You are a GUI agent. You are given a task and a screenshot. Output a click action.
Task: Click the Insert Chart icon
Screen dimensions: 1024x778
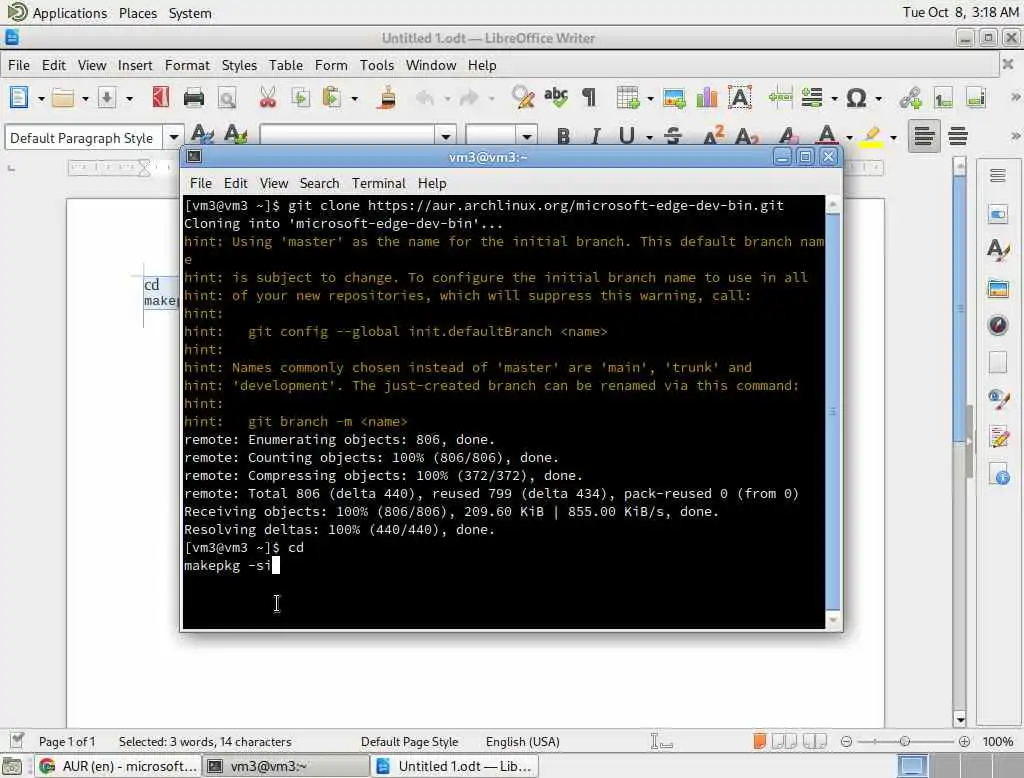[707, 98]
